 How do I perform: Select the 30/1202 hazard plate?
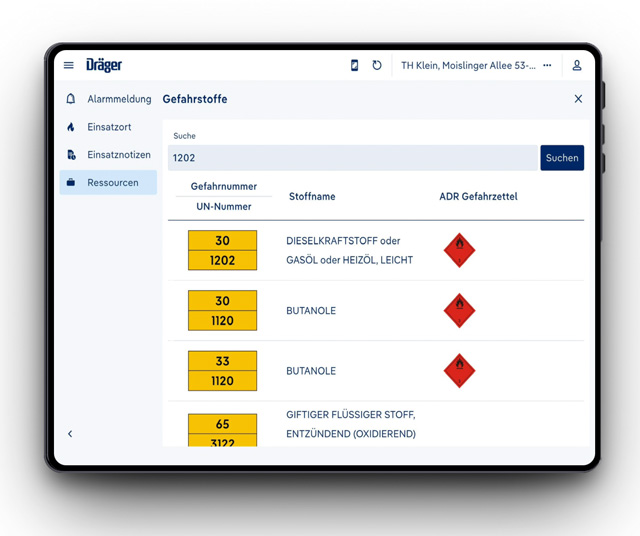(x=222, y=250)
